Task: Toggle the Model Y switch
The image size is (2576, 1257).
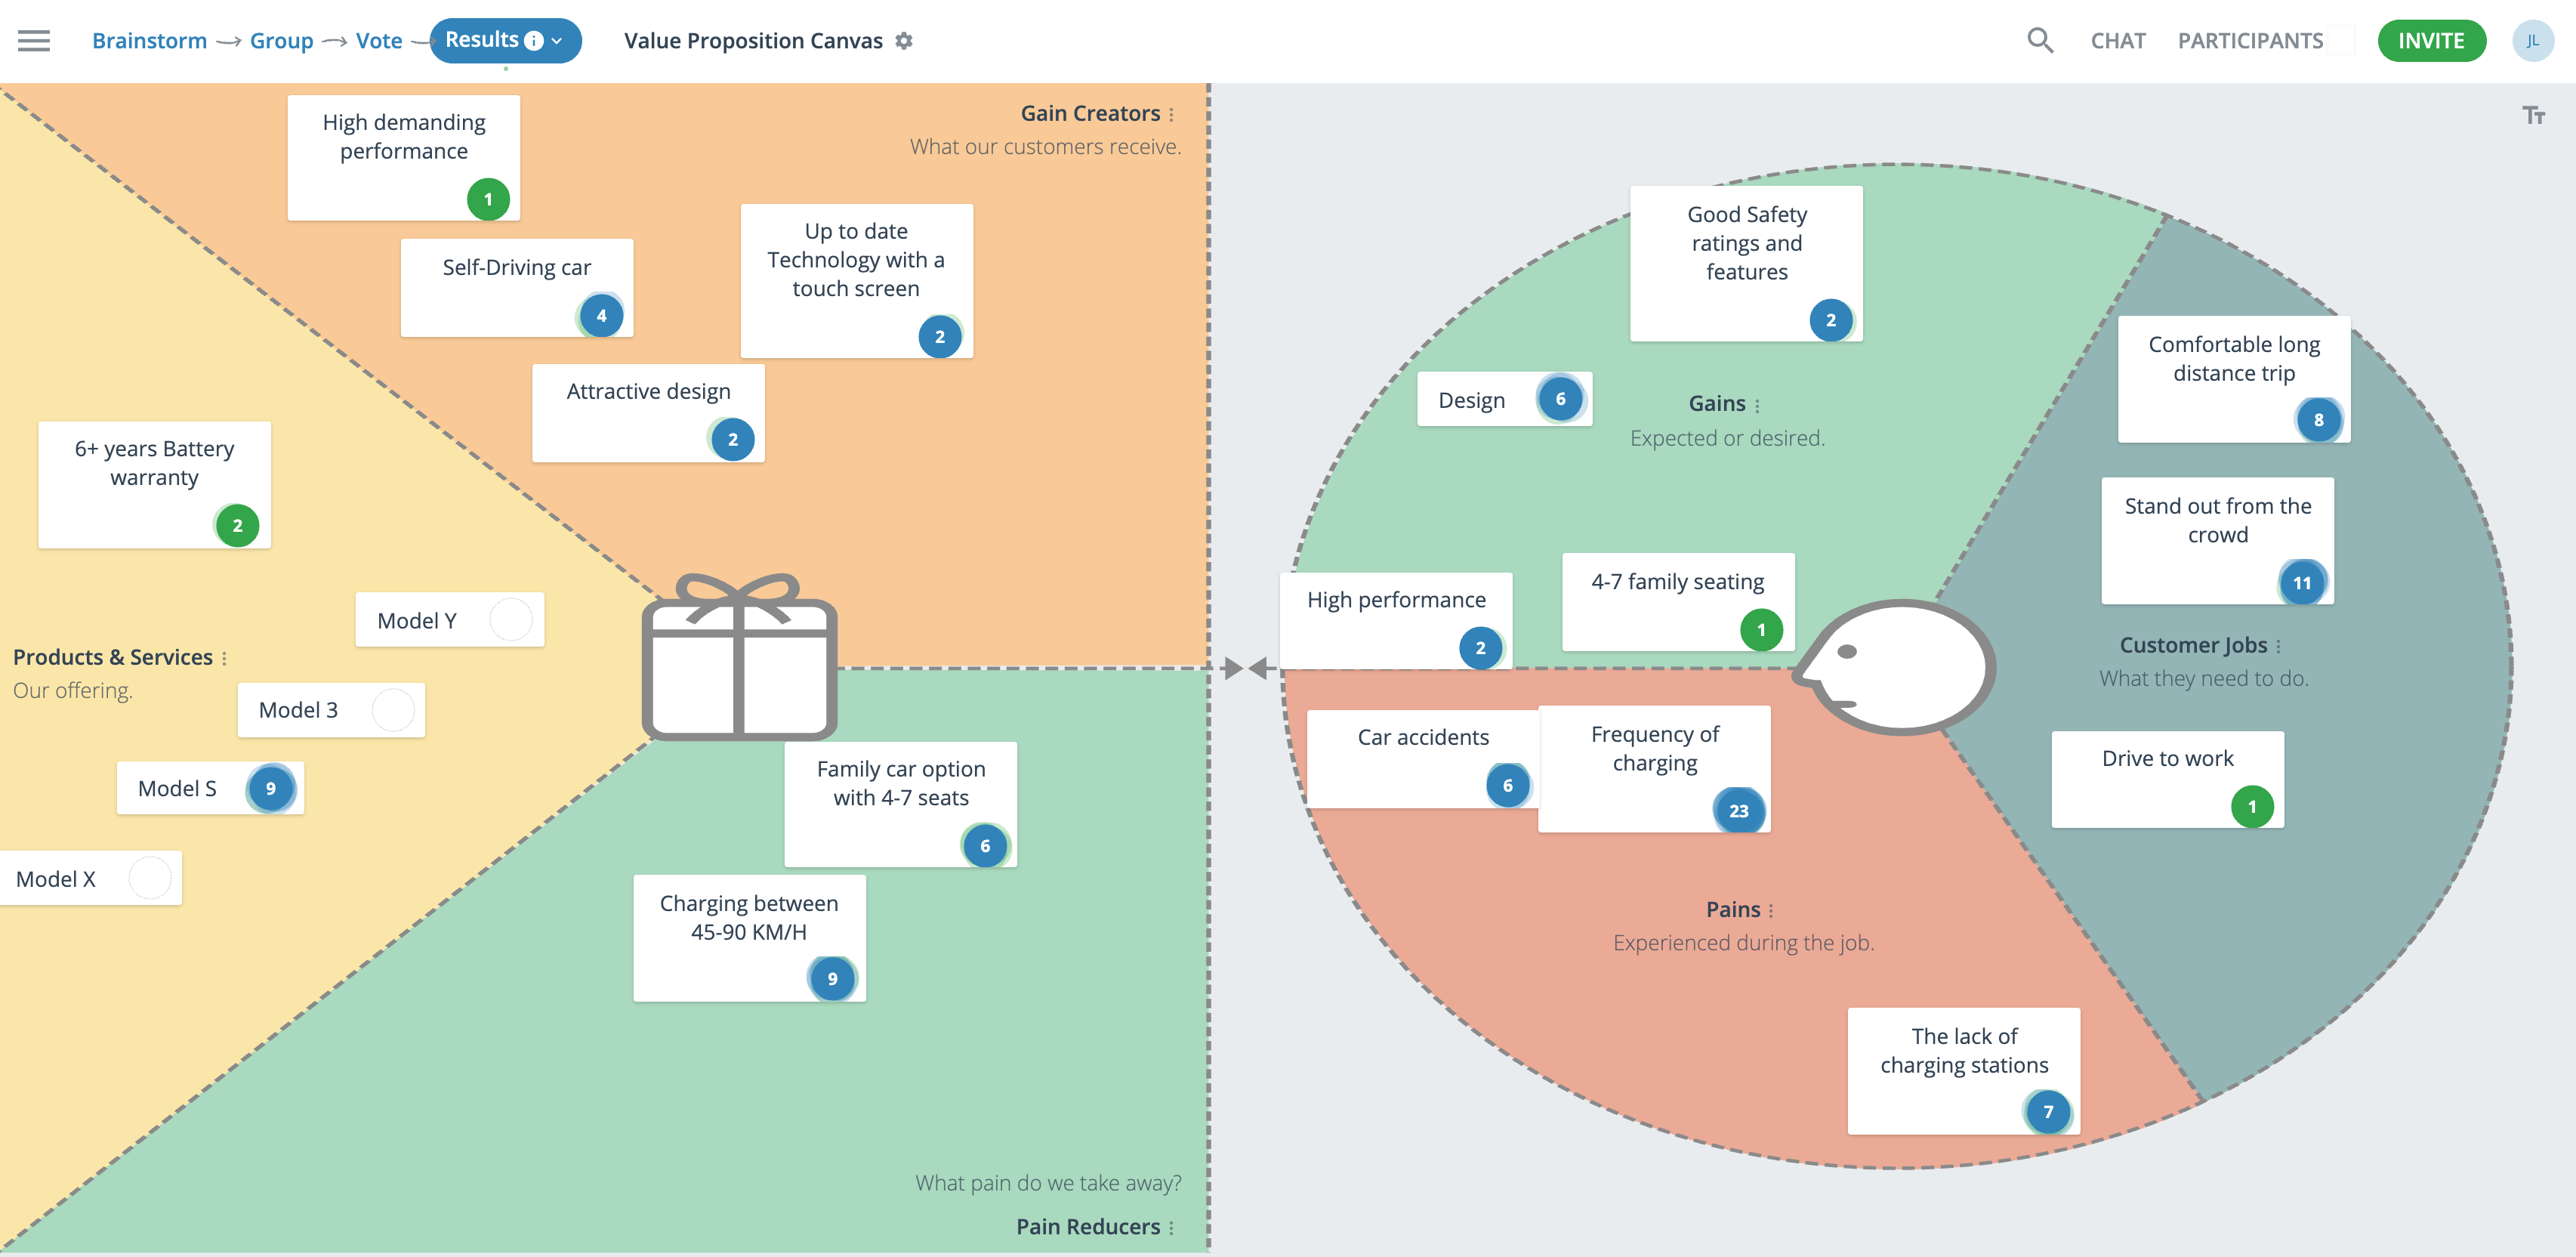Action: coord(513,621)
